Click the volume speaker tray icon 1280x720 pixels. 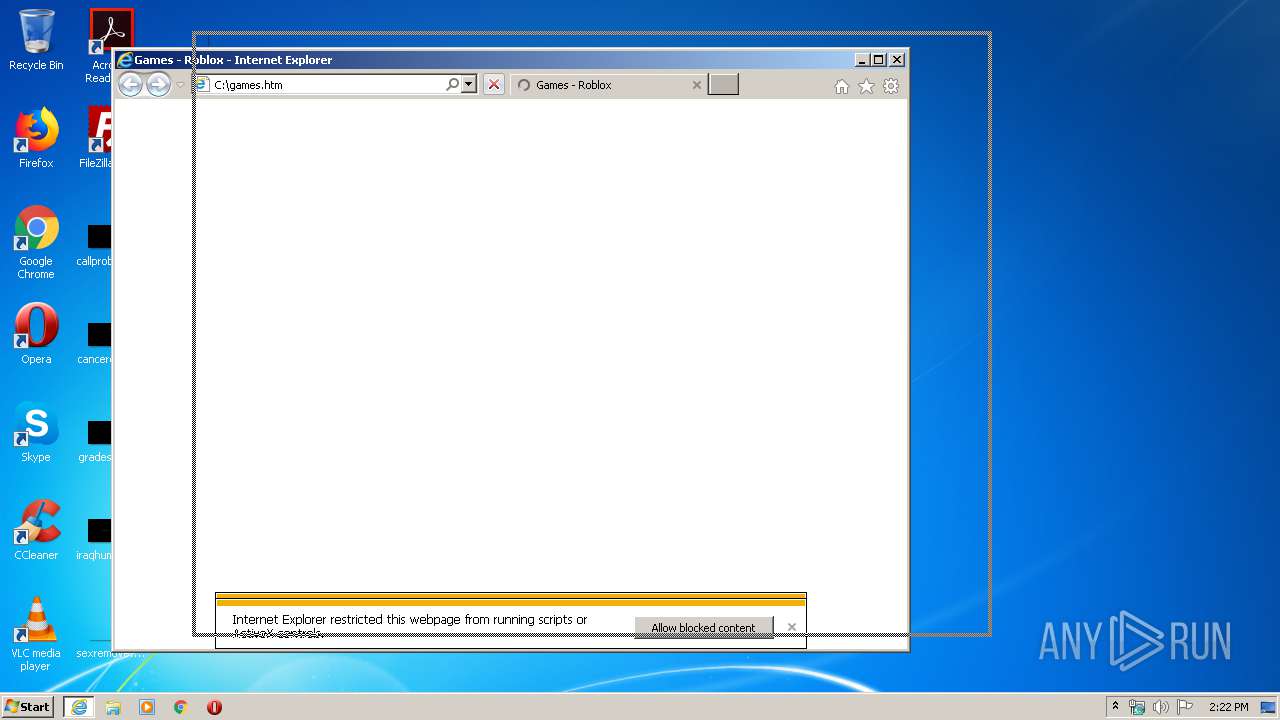pyautogui.click(x=1161, y=707)
